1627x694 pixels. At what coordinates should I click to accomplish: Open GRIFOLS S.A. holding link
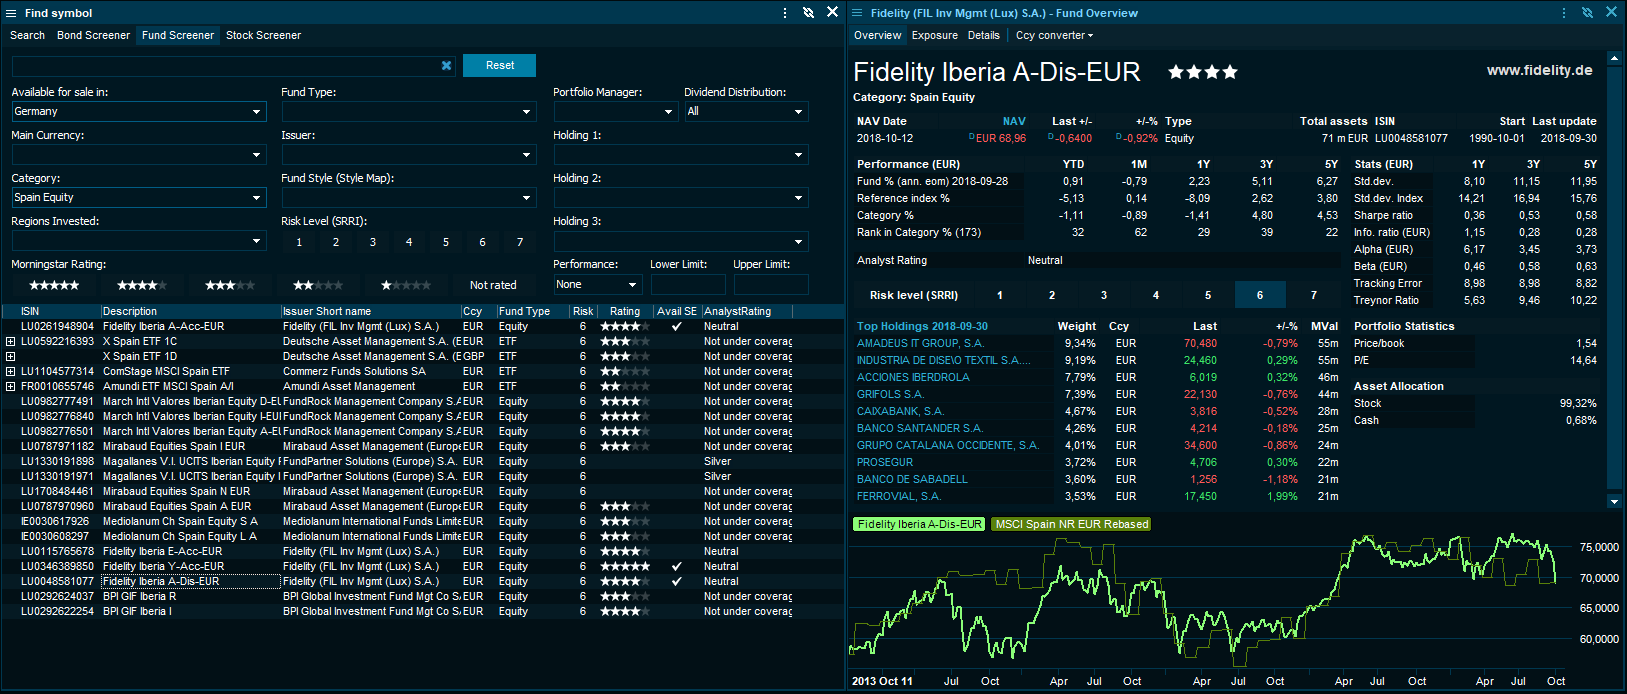click(890, 394)
